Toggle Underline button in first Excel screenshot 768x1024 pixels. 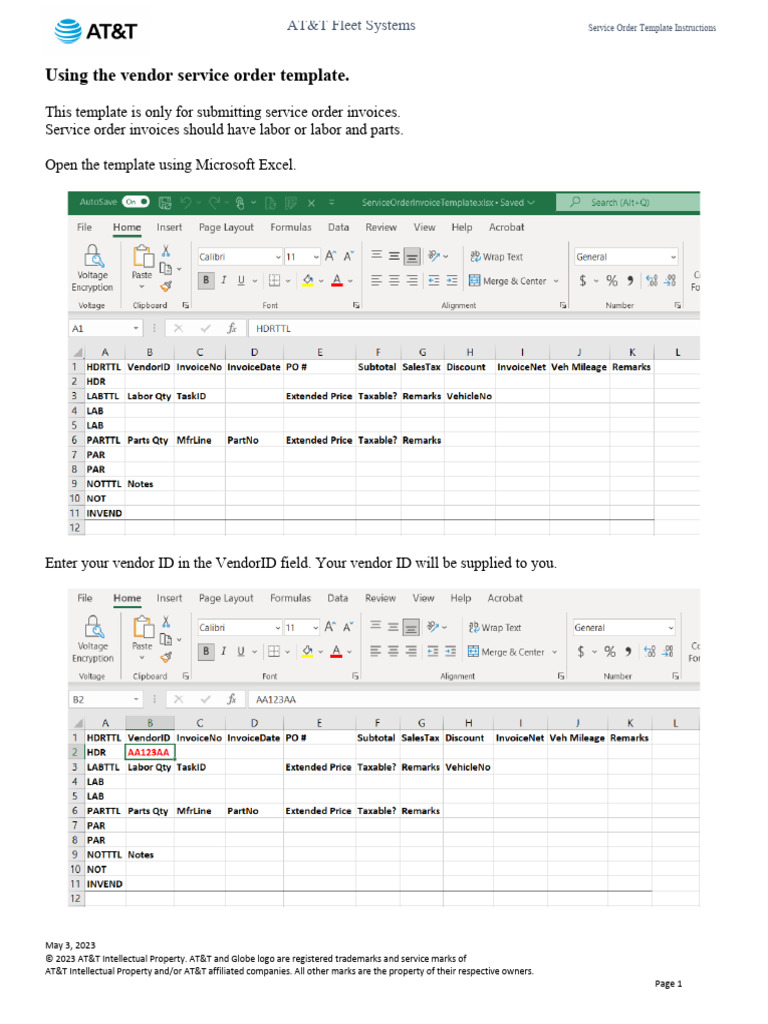tap(241, 281)
